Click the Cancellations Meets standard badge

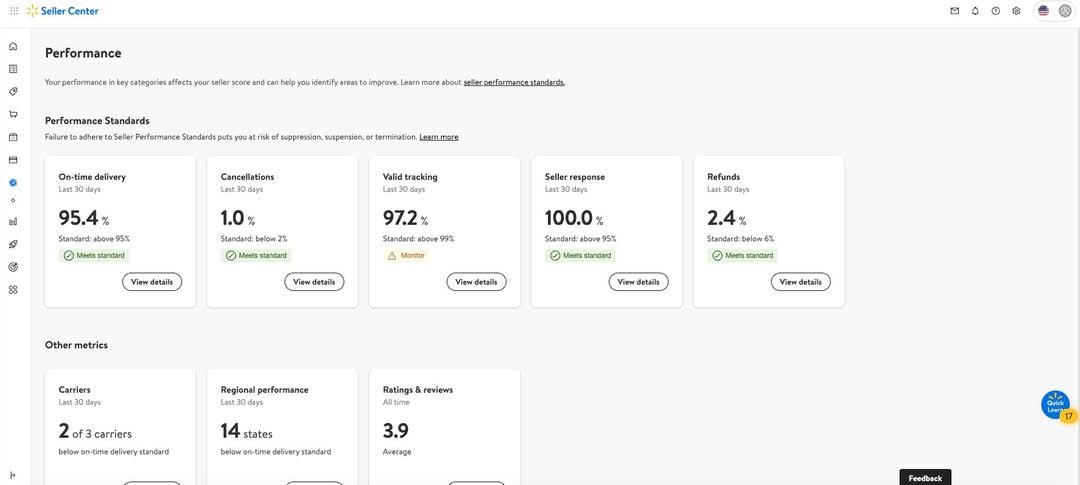click(x=256, y=256)
